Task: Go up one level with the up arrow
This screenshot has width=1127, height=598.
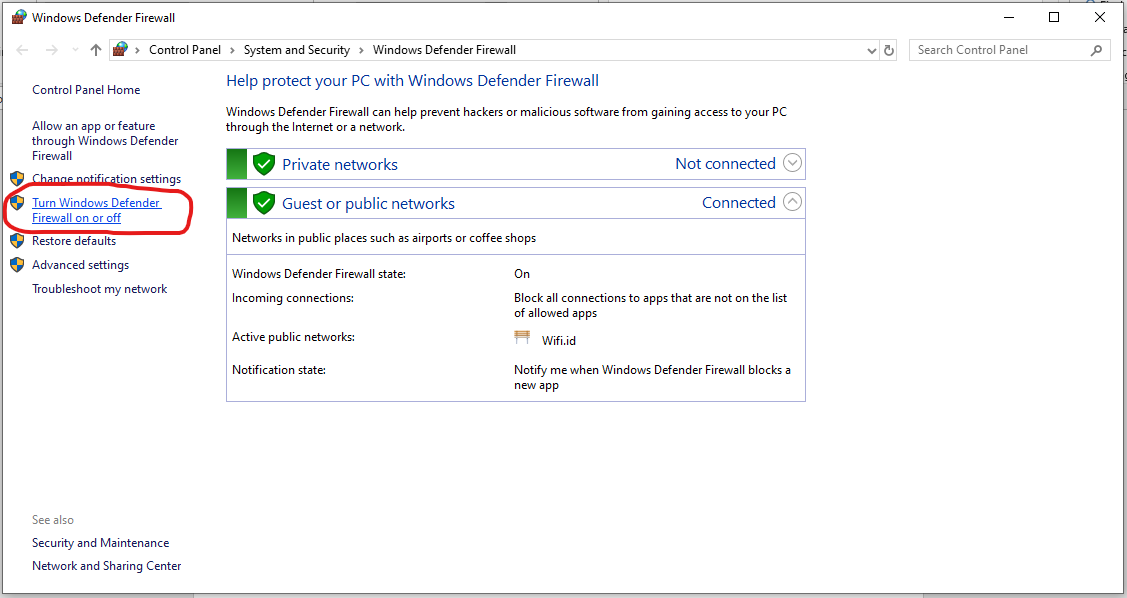Action: click(x=96, y=50)
